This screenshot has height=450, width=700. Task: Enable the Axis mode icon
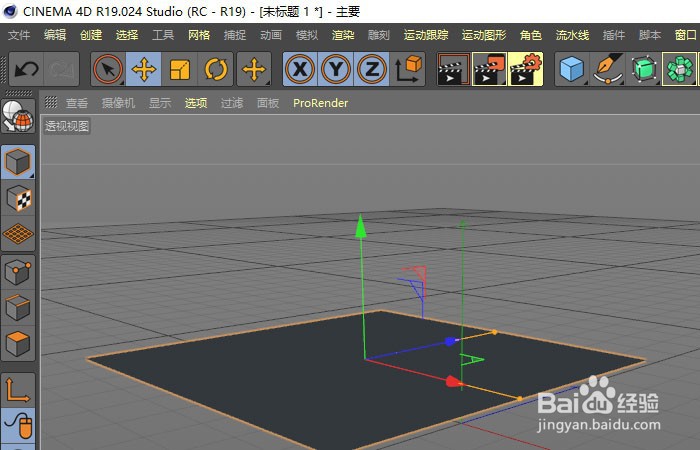[18, 390]
